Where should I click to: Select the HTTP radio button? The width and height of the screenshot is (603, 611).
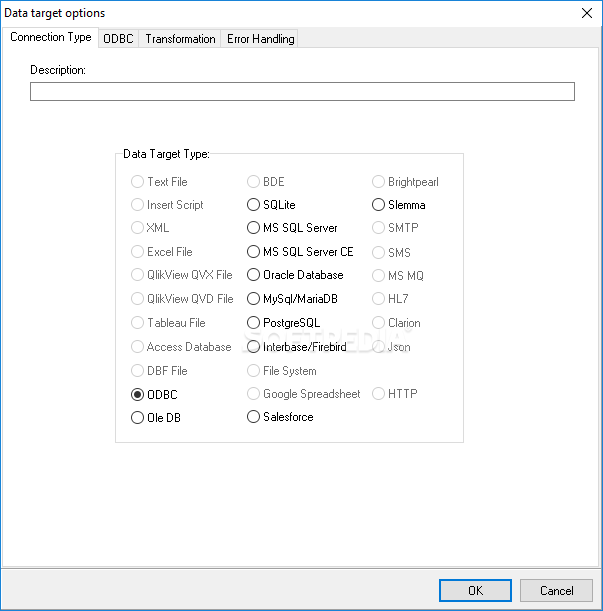[x=378, y=394]
